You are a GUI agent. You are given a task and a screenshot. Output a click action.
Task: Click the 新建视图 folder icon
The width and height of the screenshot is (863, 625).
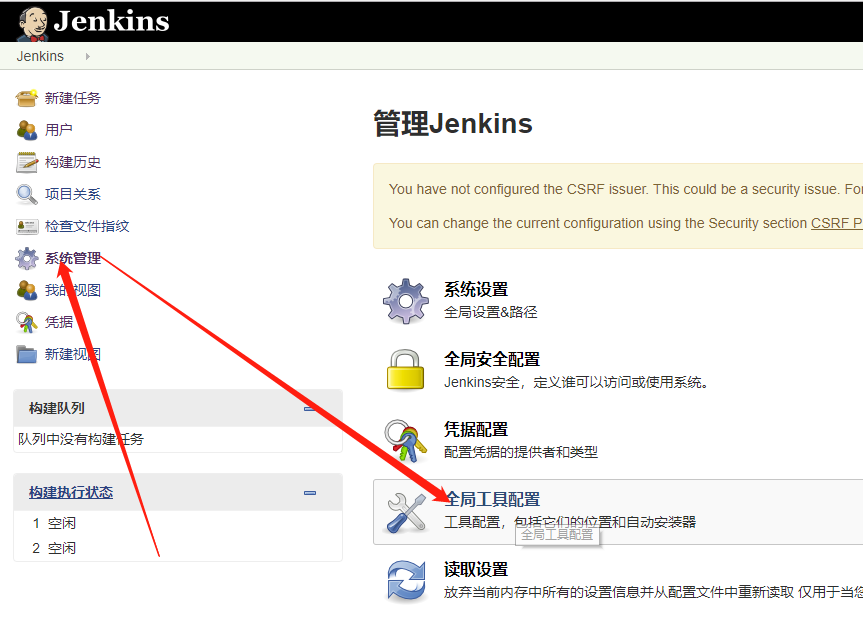tap(27, 354)
